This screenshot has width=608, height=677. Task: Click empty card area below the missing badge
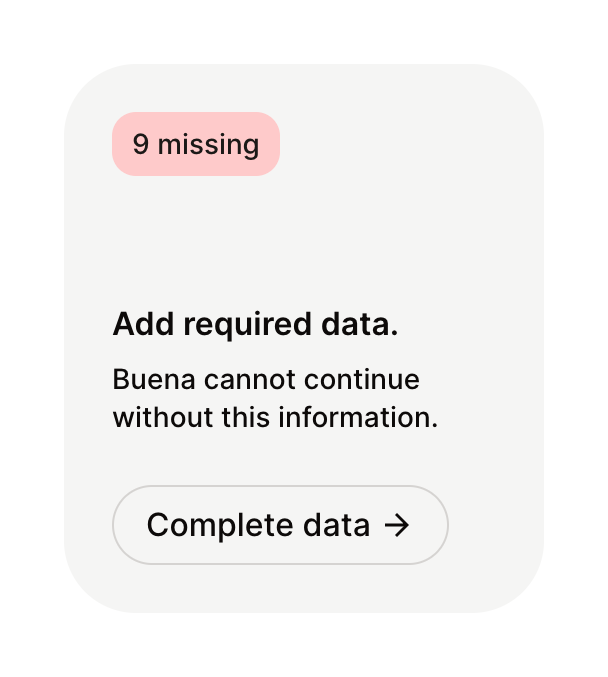point(300,240)
